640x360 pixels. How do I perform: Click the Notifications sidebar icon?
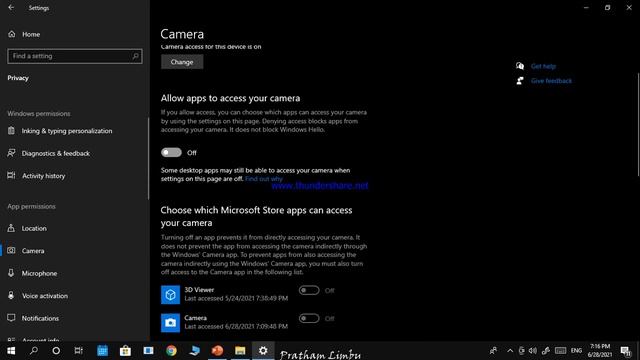pyautogui.click(x=11, y=318)
